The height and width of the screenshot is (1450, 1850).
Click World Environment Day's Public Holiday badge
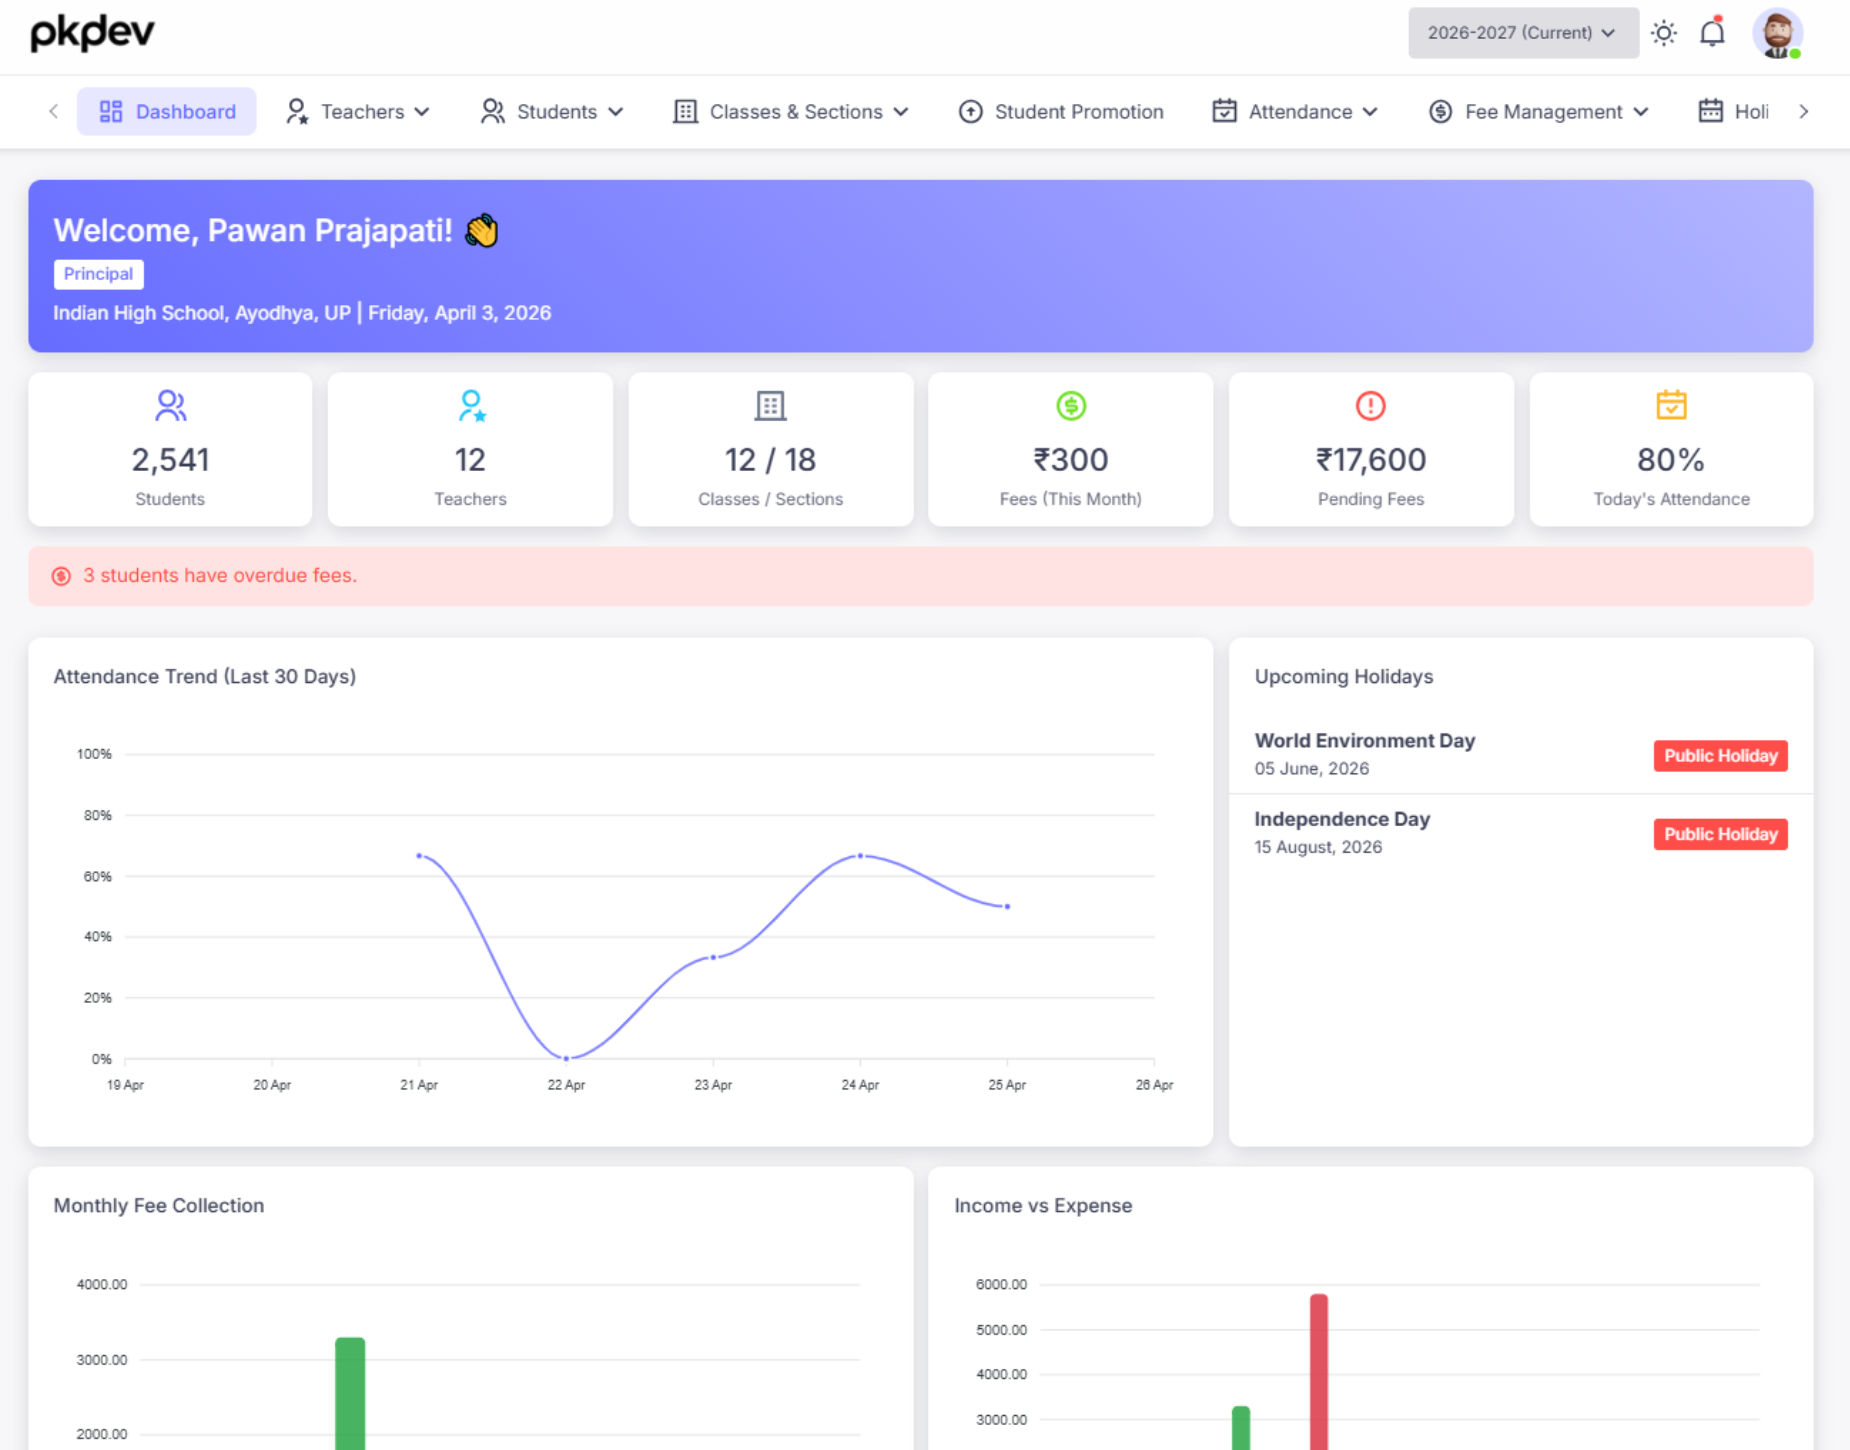[x=1720, y=756]
